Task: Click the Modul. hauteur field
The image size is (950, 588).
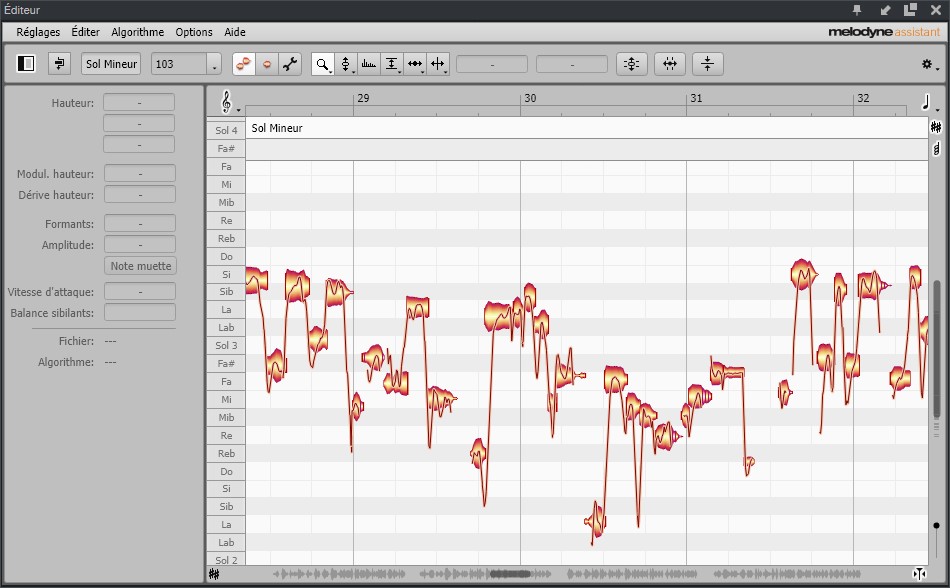Action: (x=140, y=173)
